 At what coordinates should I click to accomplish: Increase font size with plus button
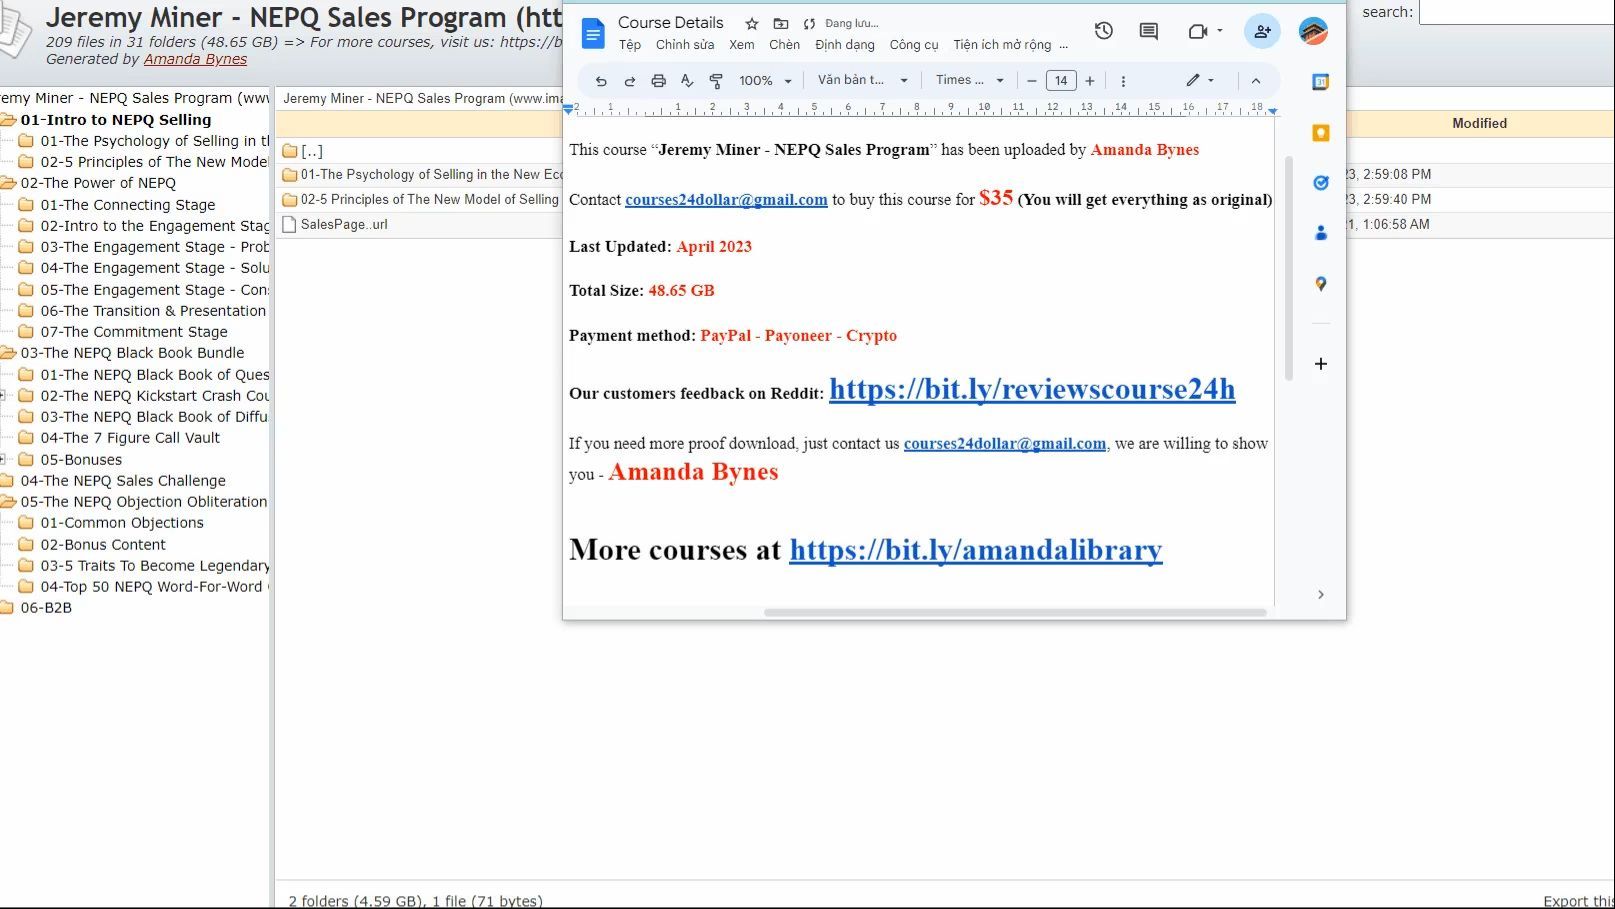coord(1090,81)
